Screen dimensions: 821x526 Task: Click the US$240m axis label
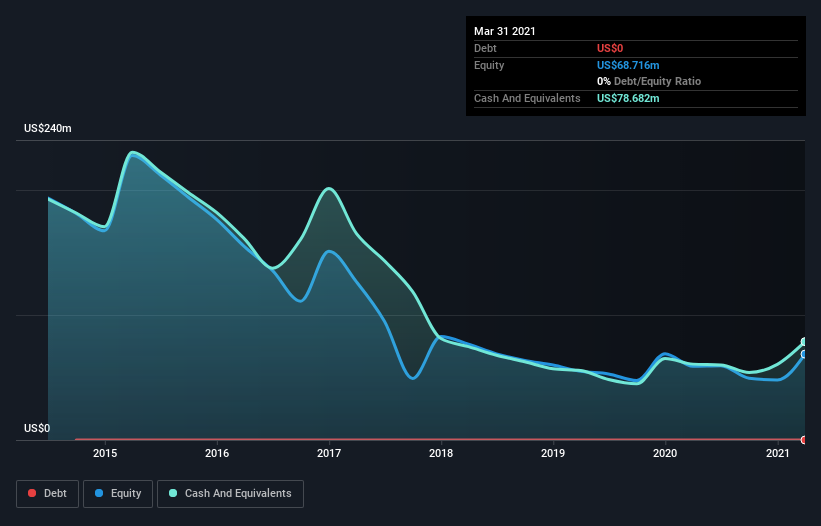tap(48, 128)
